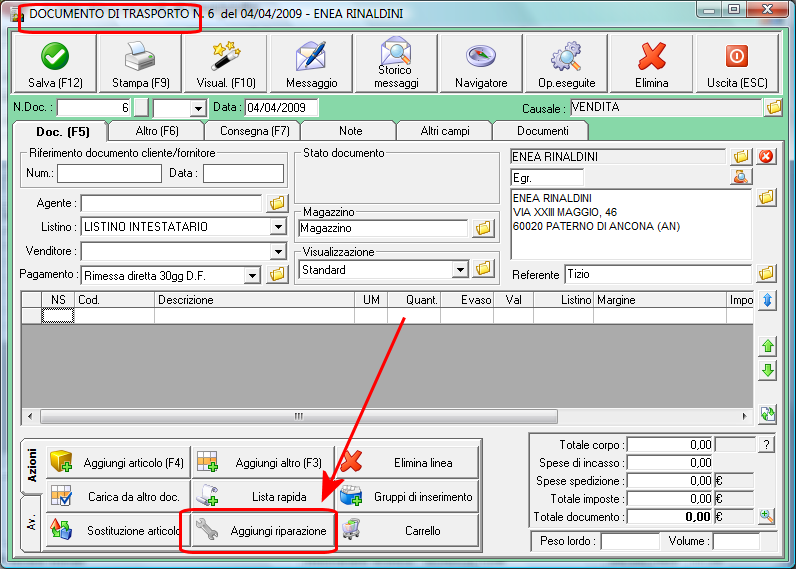Open folder icon next to customer name

741,156
